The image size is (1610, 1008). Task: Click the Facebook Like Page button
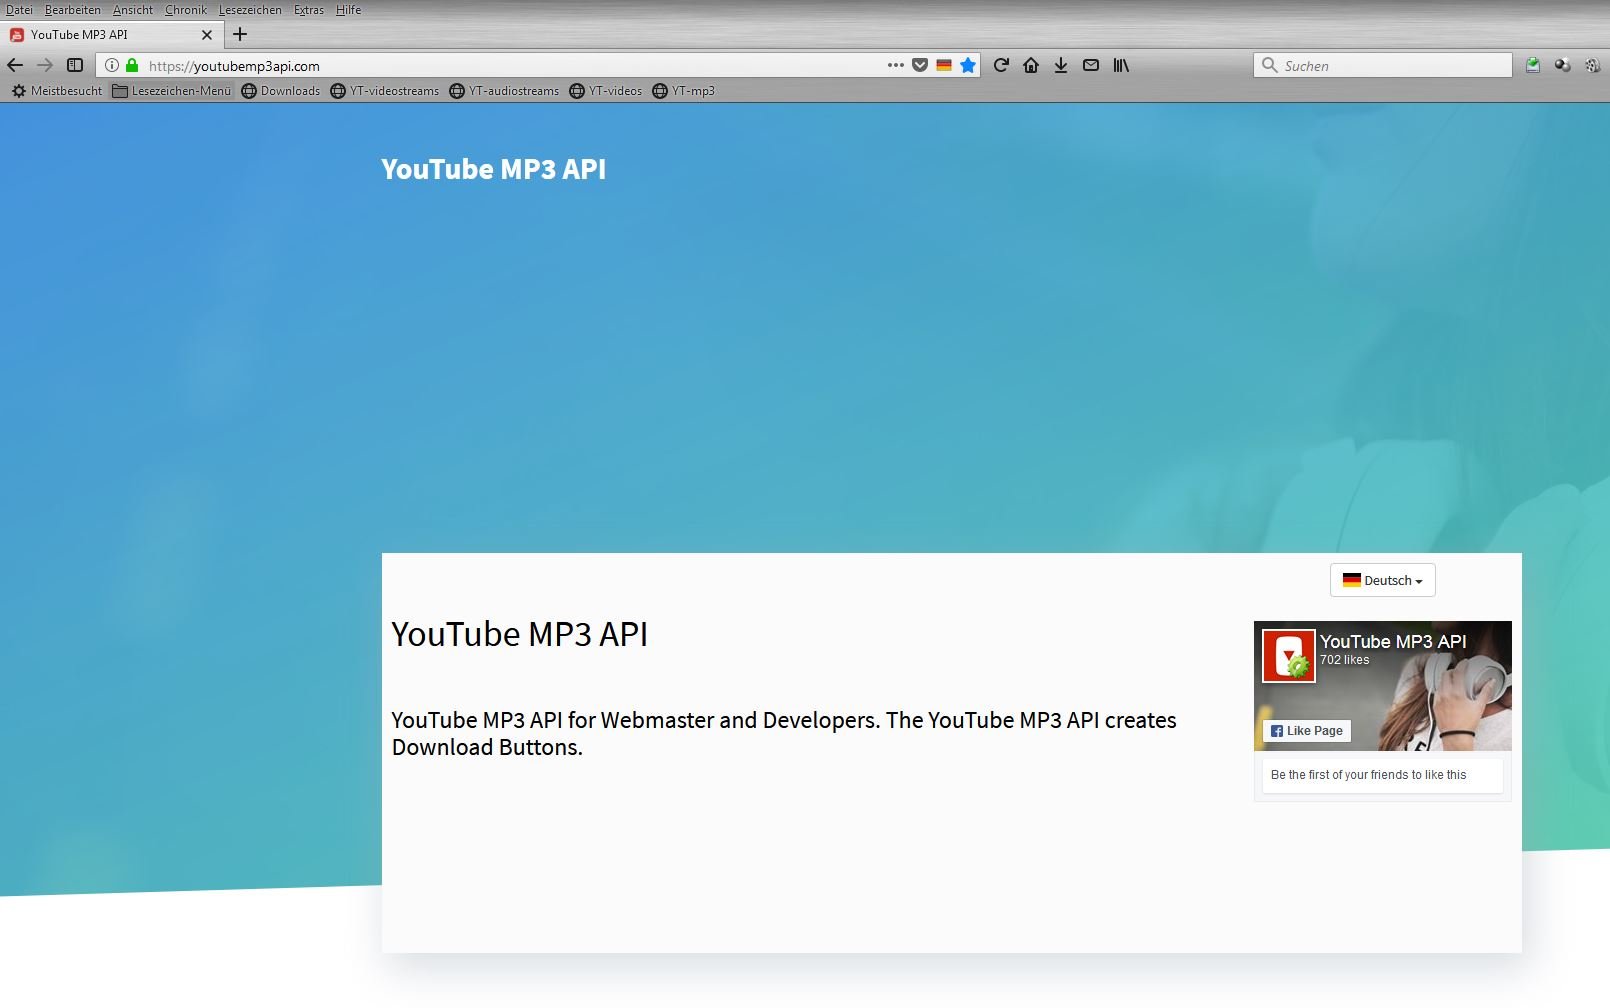1307,731
